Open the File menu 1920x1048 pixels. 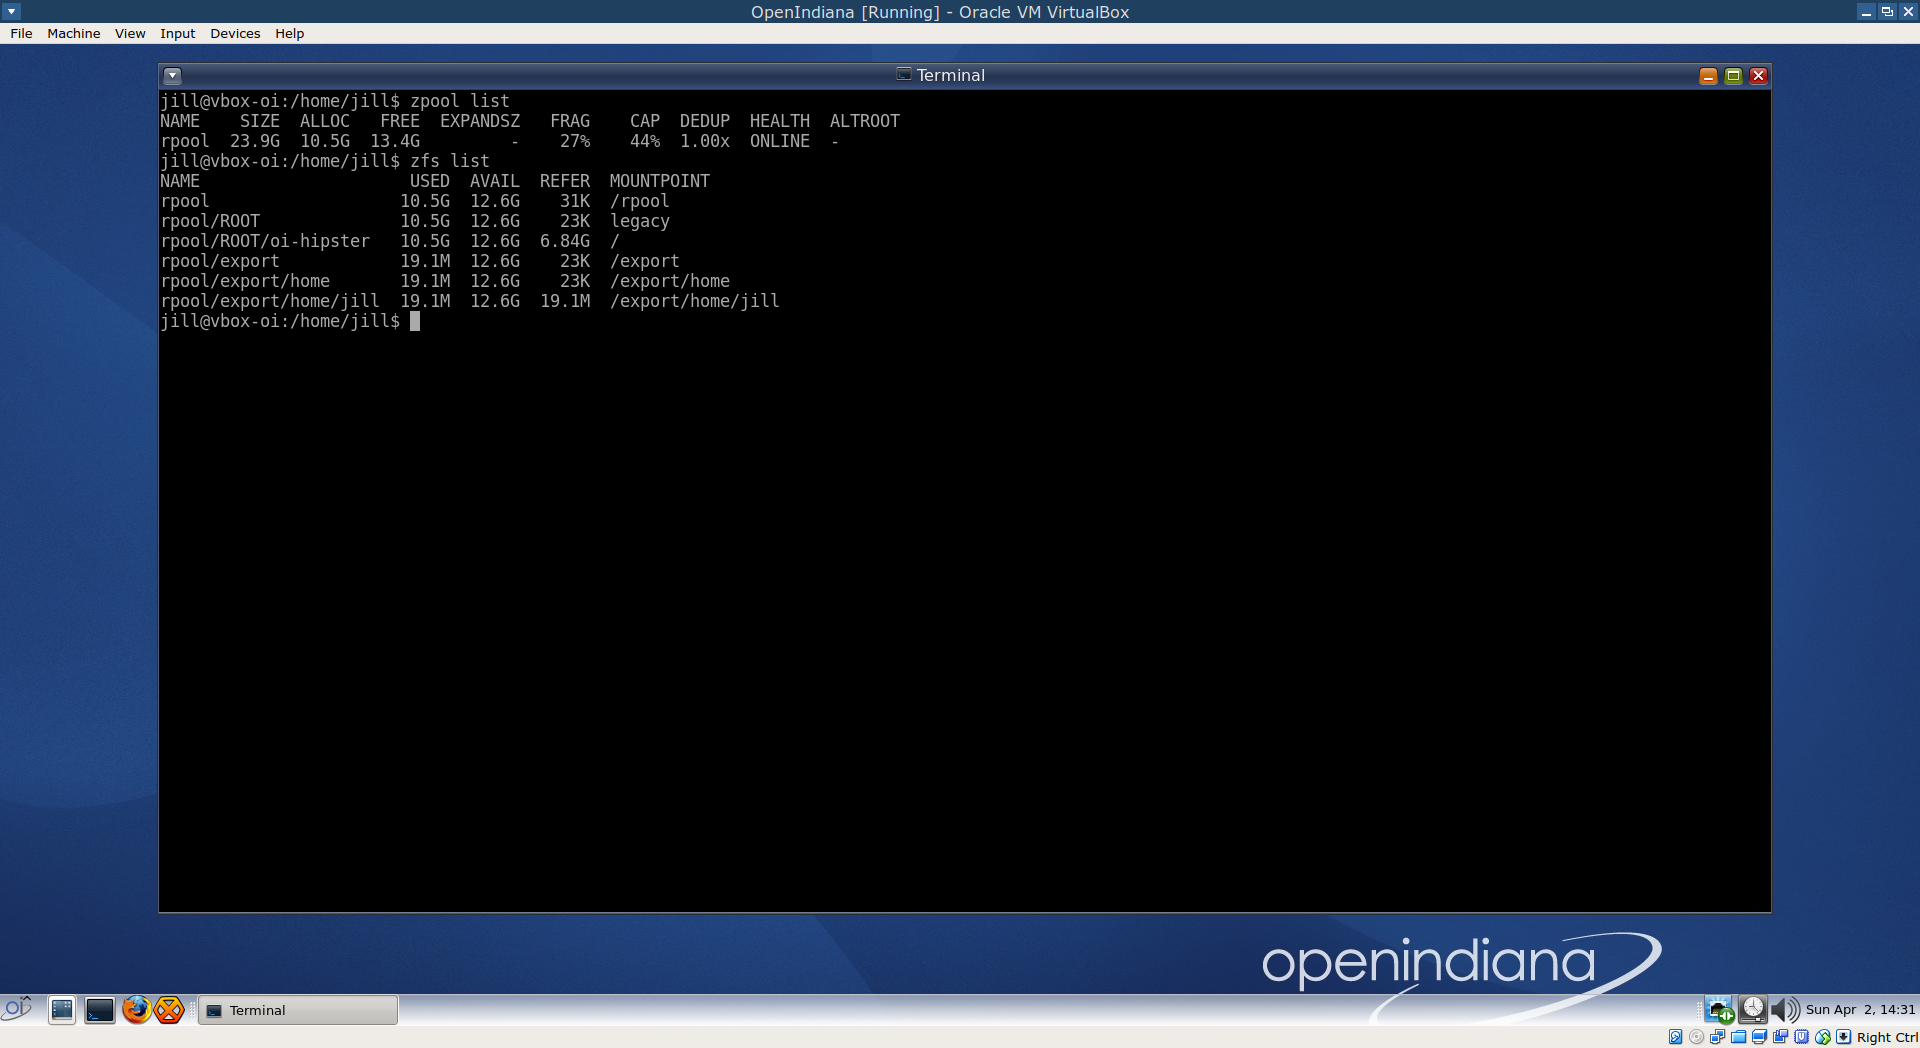point(21,33)
